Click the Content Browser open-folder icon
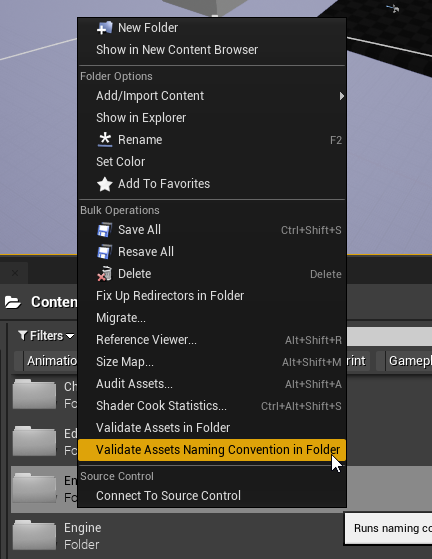This screenshot has width=432, height=559. click(x=13, y=302)
